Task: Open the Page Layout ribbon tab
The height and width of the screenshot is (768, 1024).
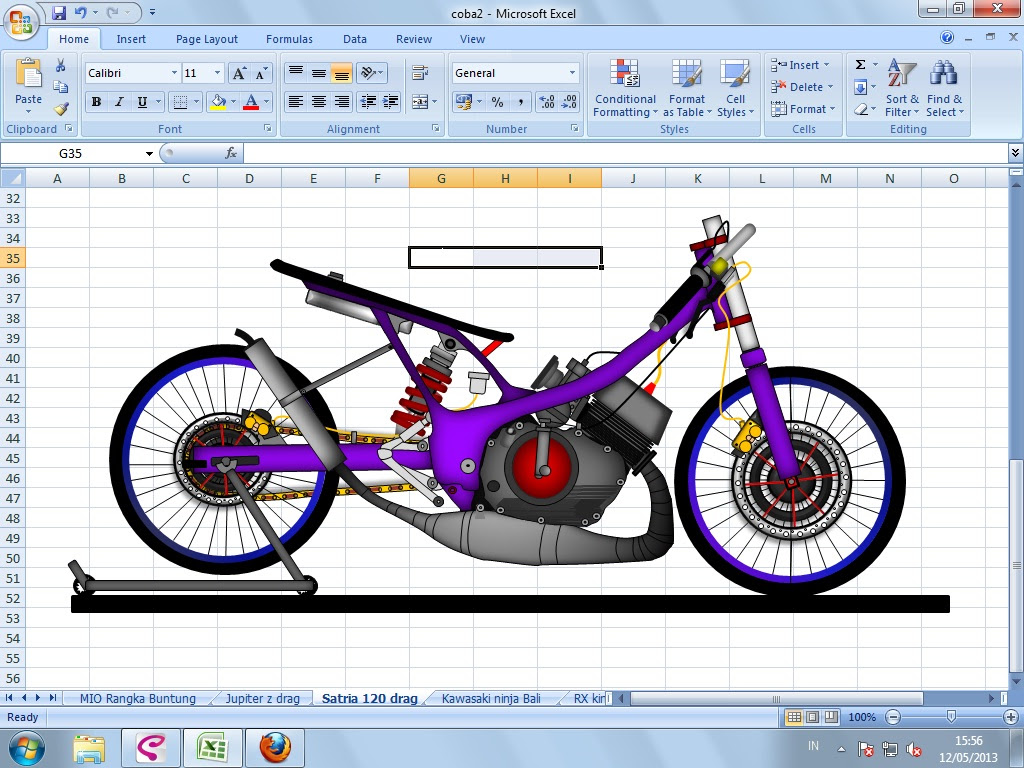Action: pos(206,39)
